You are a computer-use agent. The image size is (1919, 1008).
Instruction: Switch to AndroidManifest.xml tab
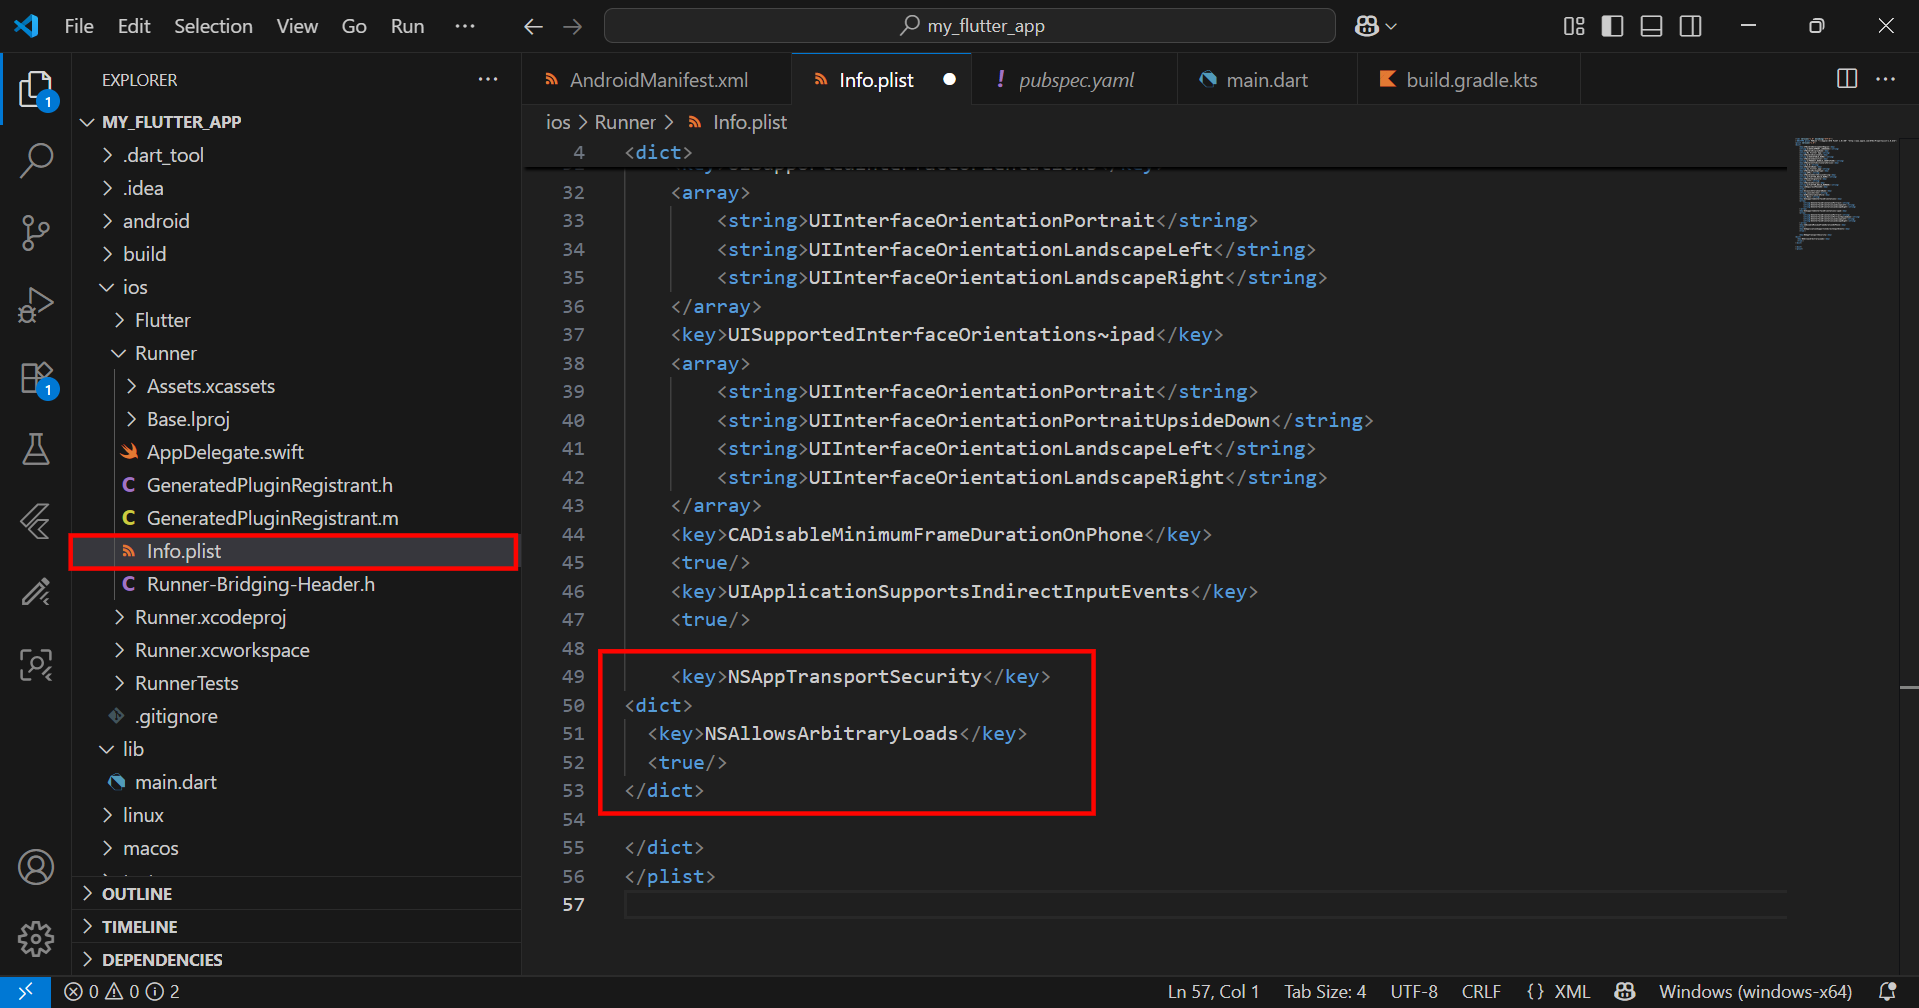pyautogui.click(x=657, y=80)
